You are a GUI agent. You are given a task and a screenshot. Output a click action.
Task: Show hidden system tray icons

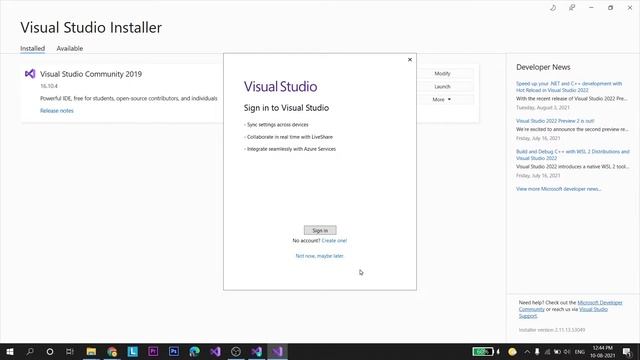tap(527, 351)
